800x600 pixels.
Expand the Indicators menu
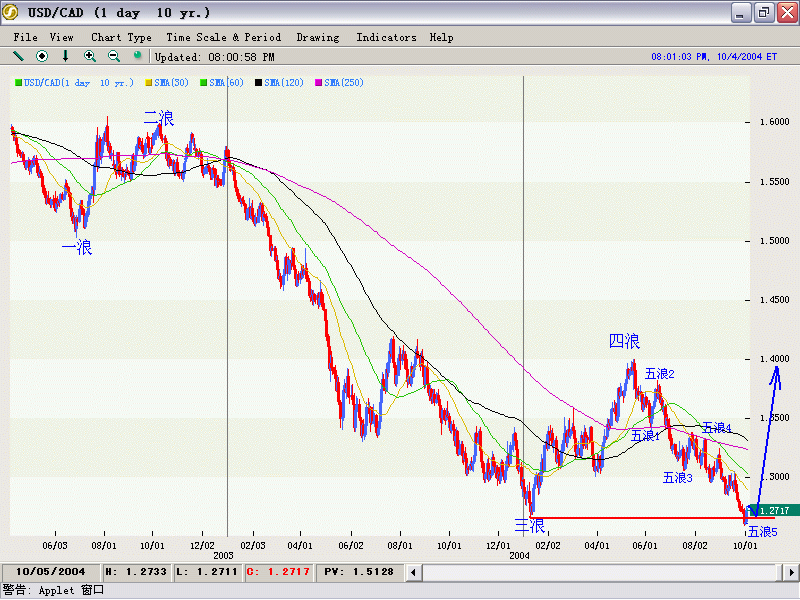[x=386, y=37]
